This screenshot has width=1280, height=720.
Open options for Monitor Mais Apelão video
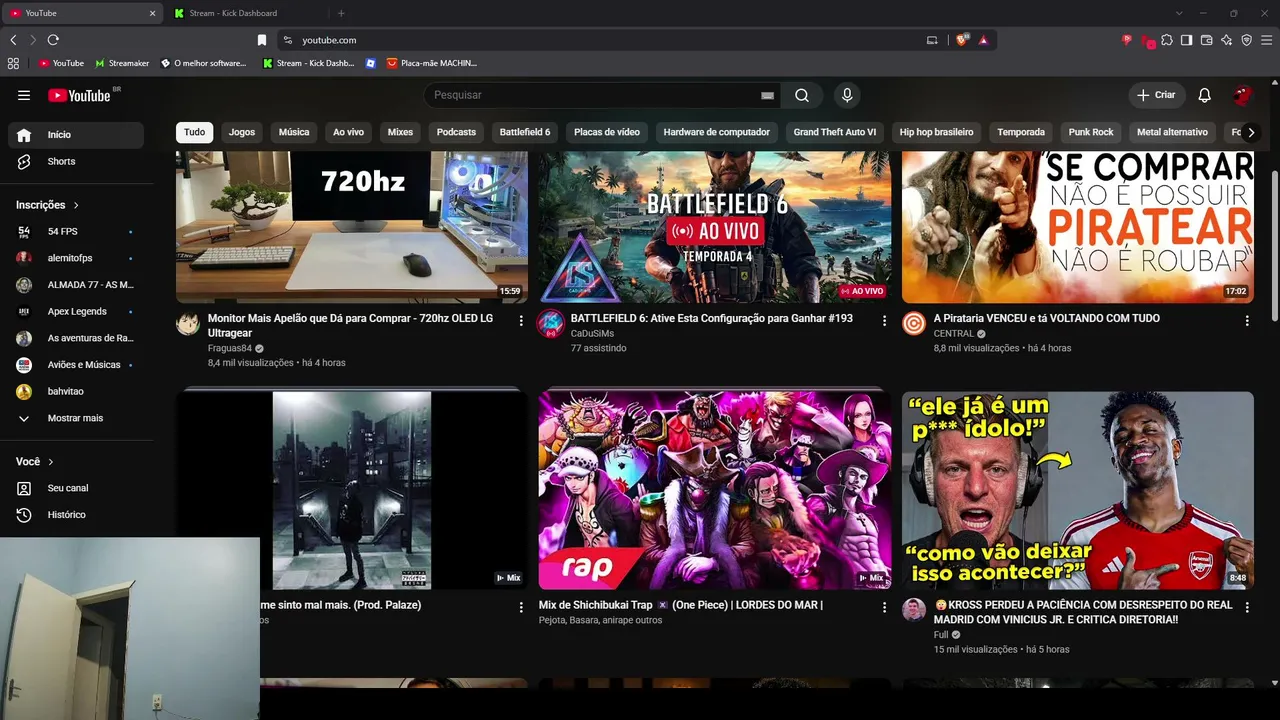pyautogui.click(x=521, y=320)
